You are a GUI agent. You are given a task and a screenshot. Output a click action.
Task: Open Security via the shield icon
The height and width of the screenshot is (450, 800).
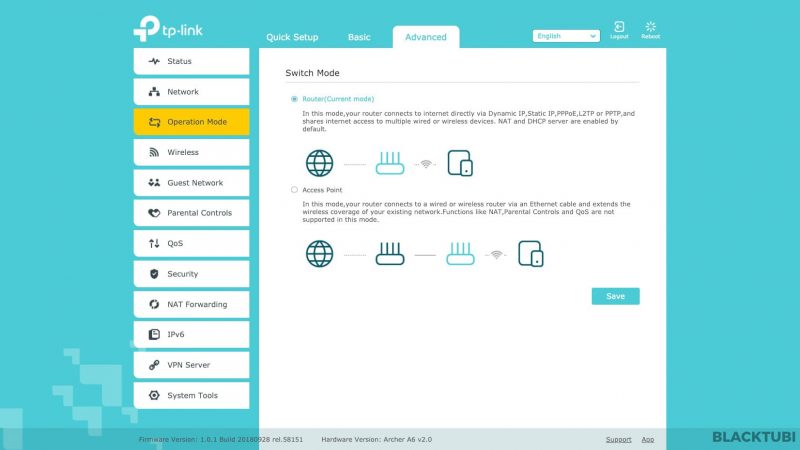[x=154, y=274]
